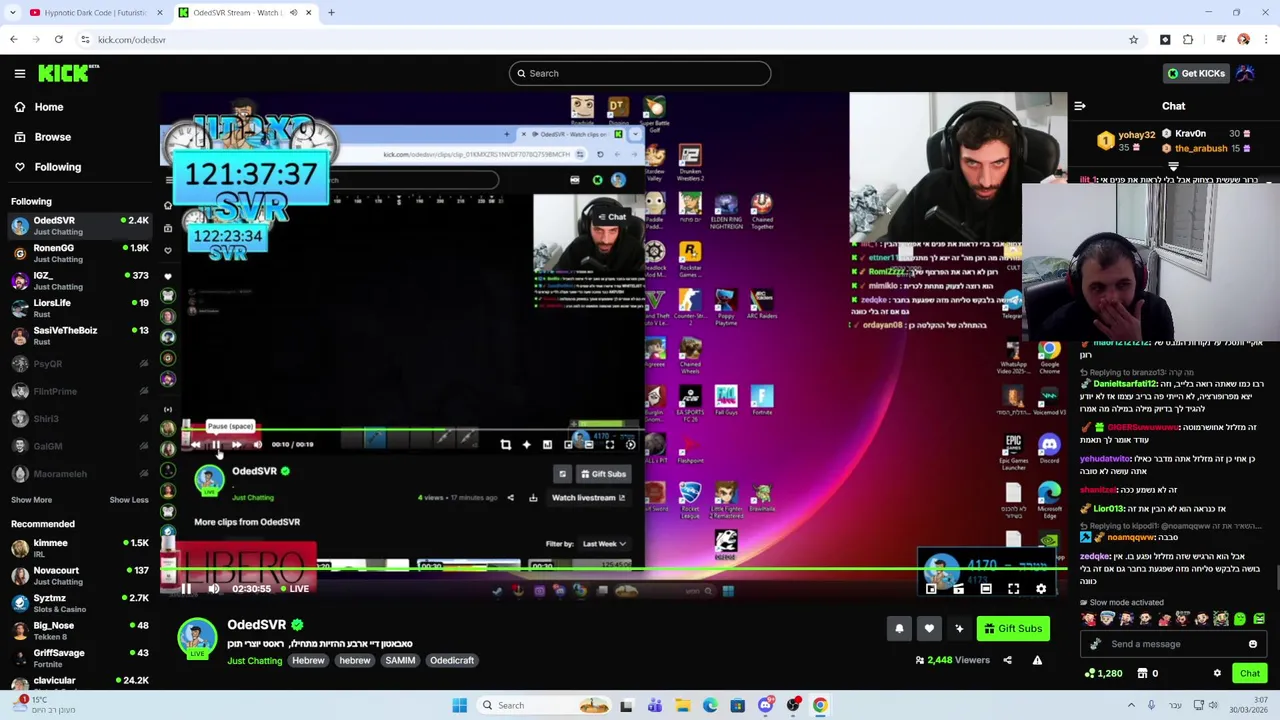Toggle mini player mode
Viewport: 1280px width, 720px height.
931,589
